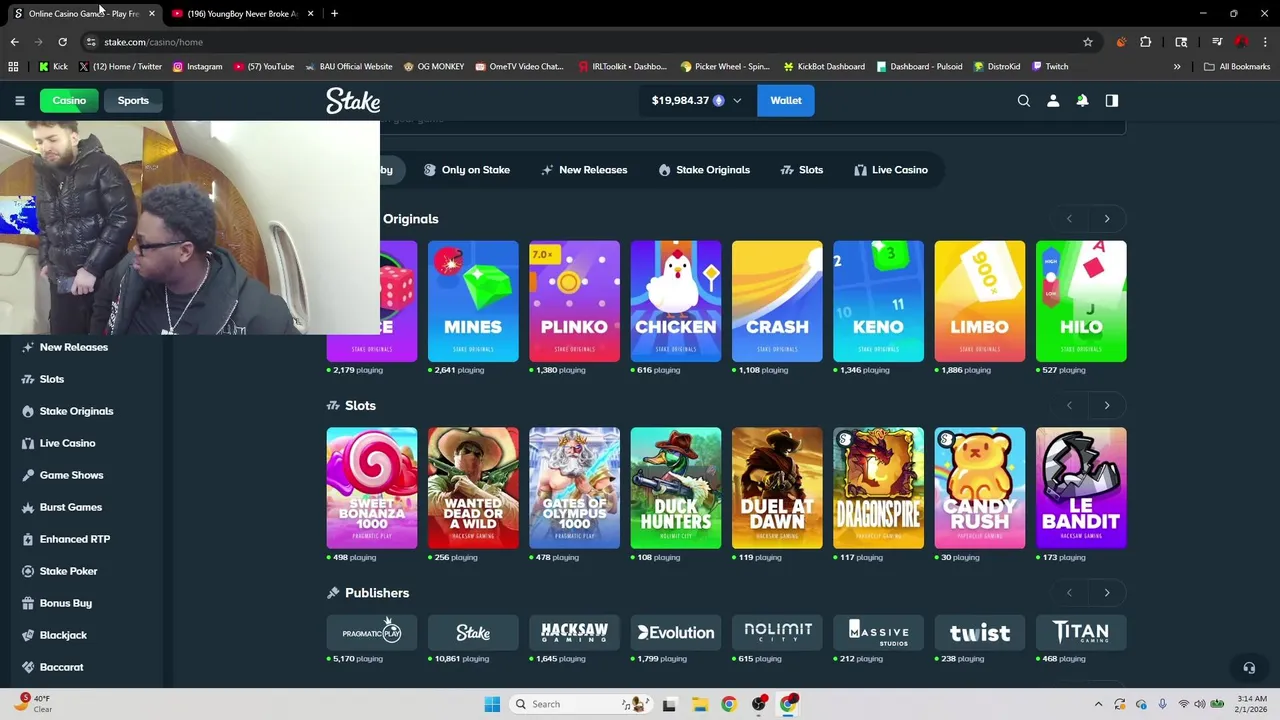Open the Chicken game thumbnail

click(x=676, y=301)
